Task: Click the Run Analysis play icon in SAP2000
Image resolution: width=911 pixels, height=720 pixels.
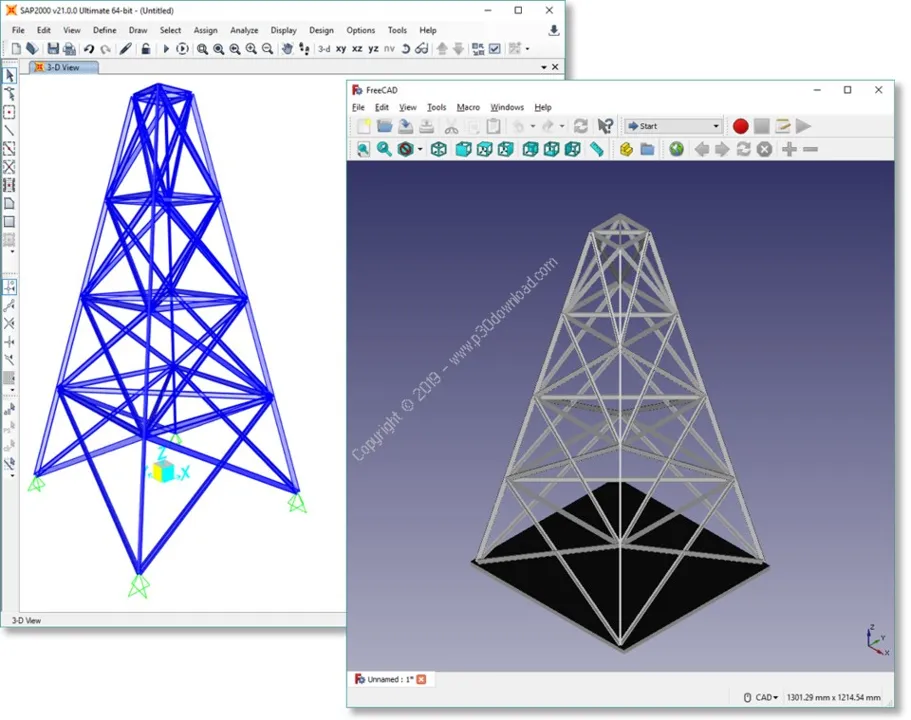Action: click(166, 49)
